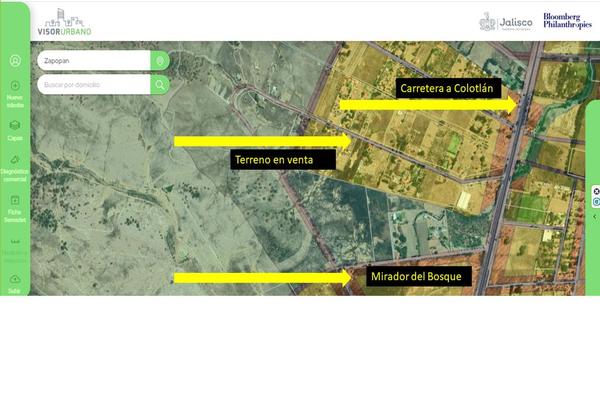Open the user profile icon in sidebar
Screen dimensions: 600x400
[x=15, y=61]
